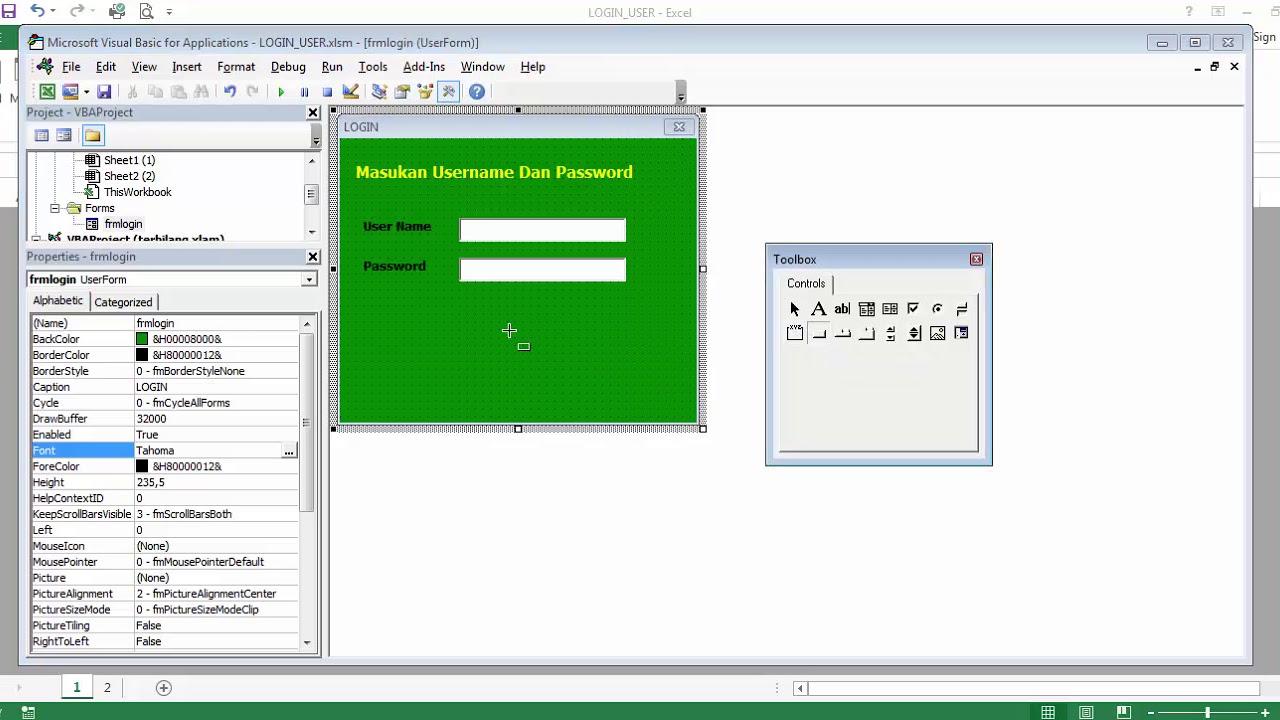Open the Format menu
The image size is (1280, 720).
236,67
